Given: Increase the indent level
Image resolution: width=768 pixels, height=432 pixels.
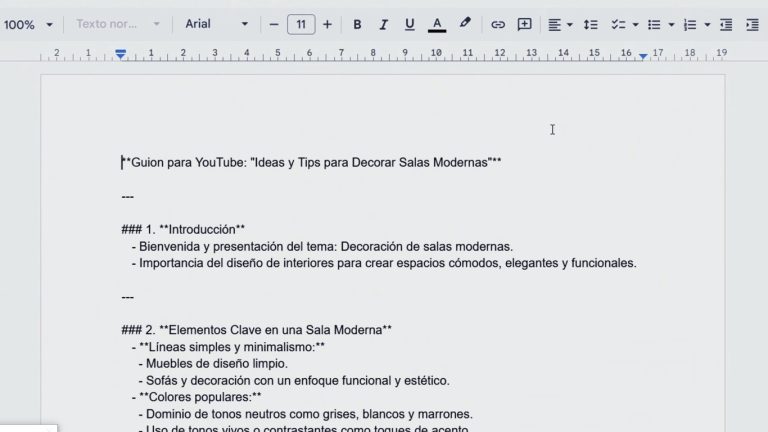Looking at the screenshot, I should (753, 24).
